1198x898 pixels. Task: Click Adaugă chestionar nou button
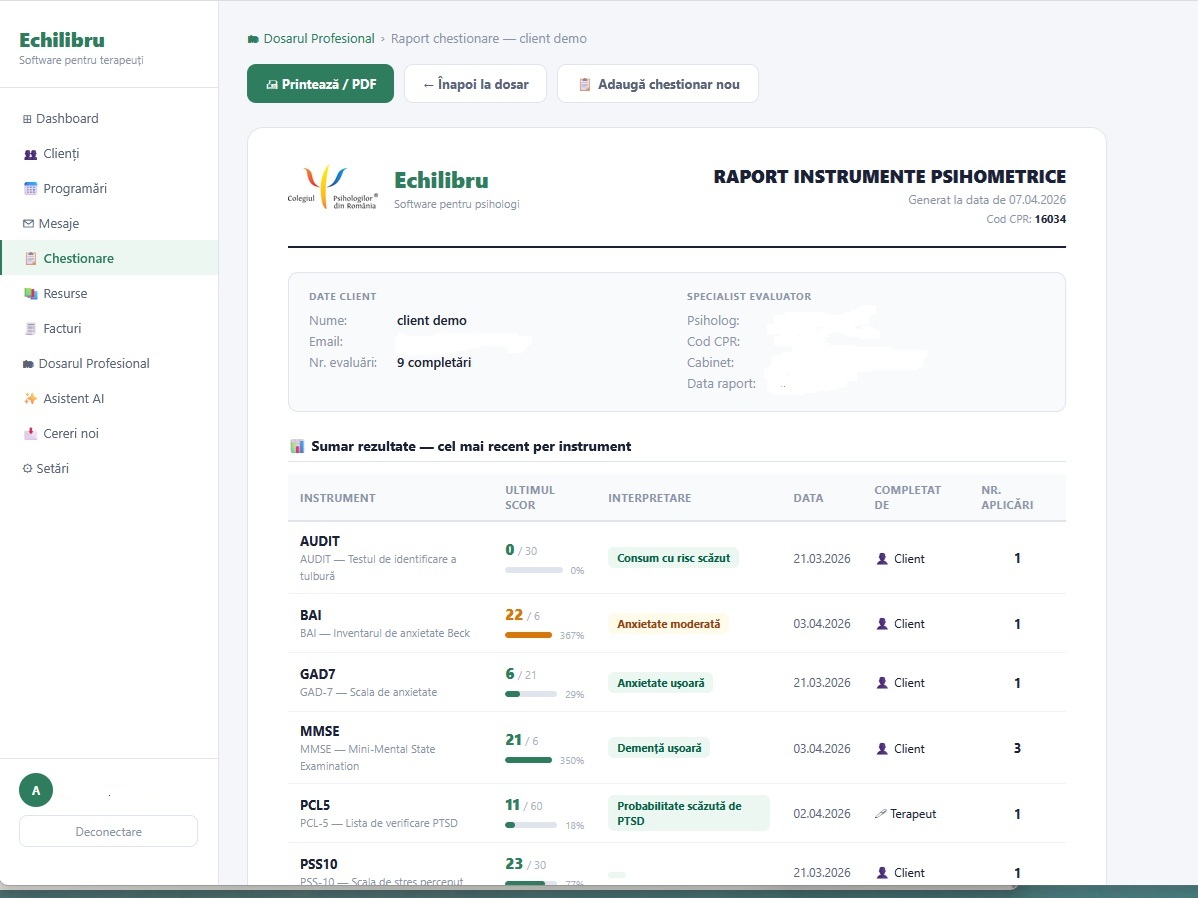point(657,84)
